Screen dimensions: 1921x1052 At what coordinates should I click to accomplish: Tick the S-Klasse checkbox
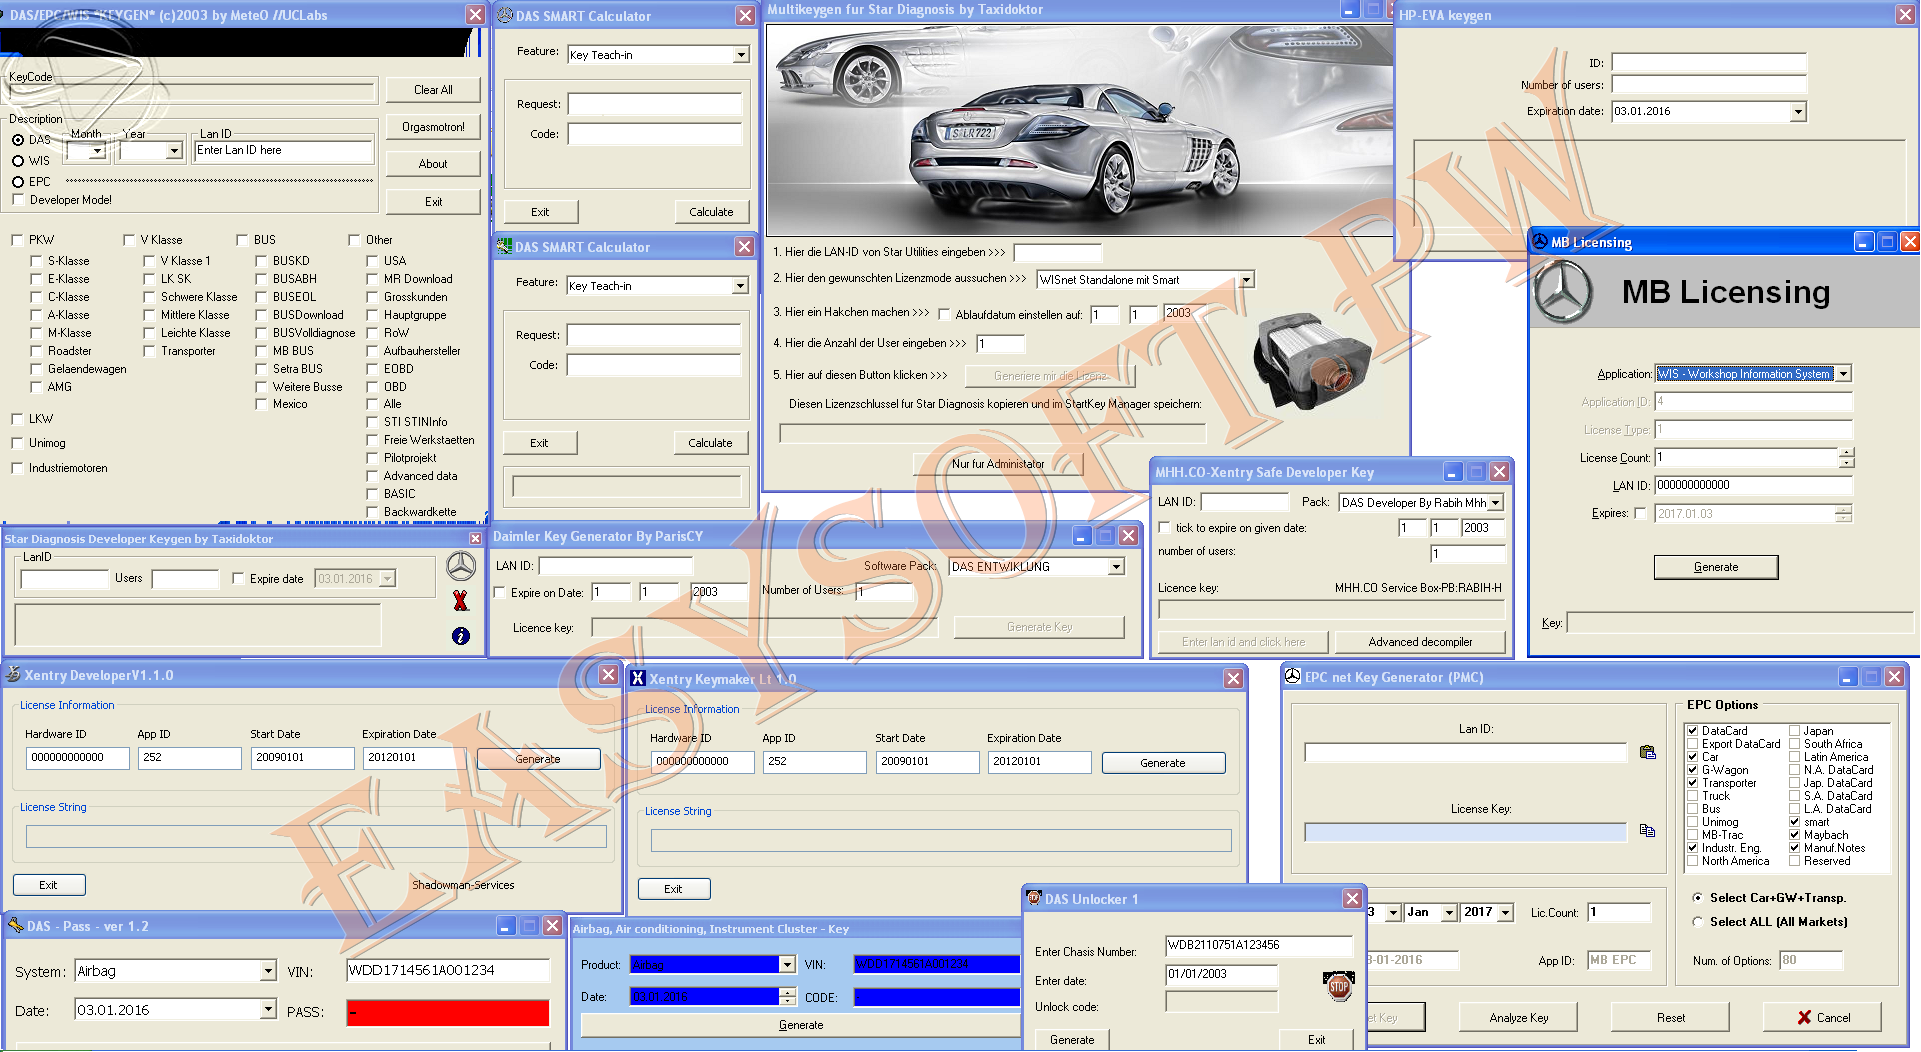click(36, 261)
